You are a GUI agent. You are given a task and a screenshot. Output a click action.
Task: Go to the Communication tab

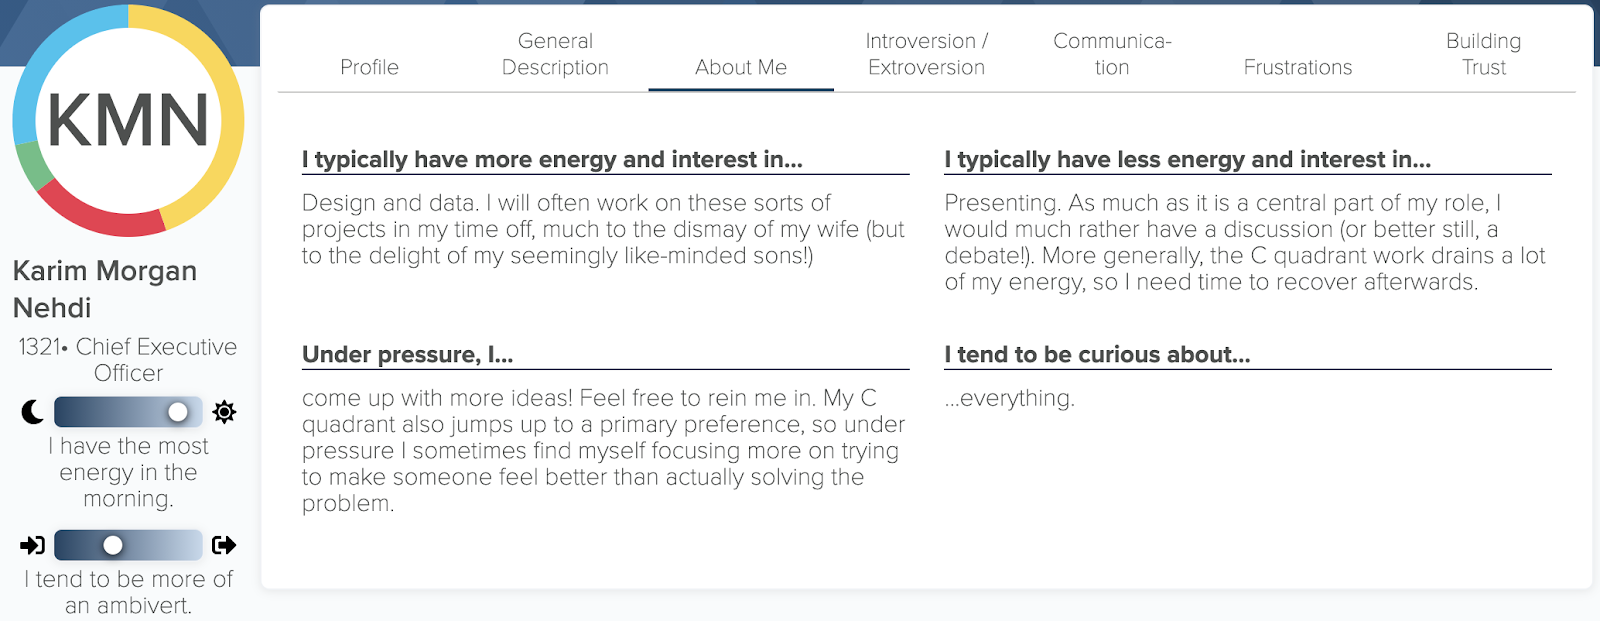coord(1112,54)
